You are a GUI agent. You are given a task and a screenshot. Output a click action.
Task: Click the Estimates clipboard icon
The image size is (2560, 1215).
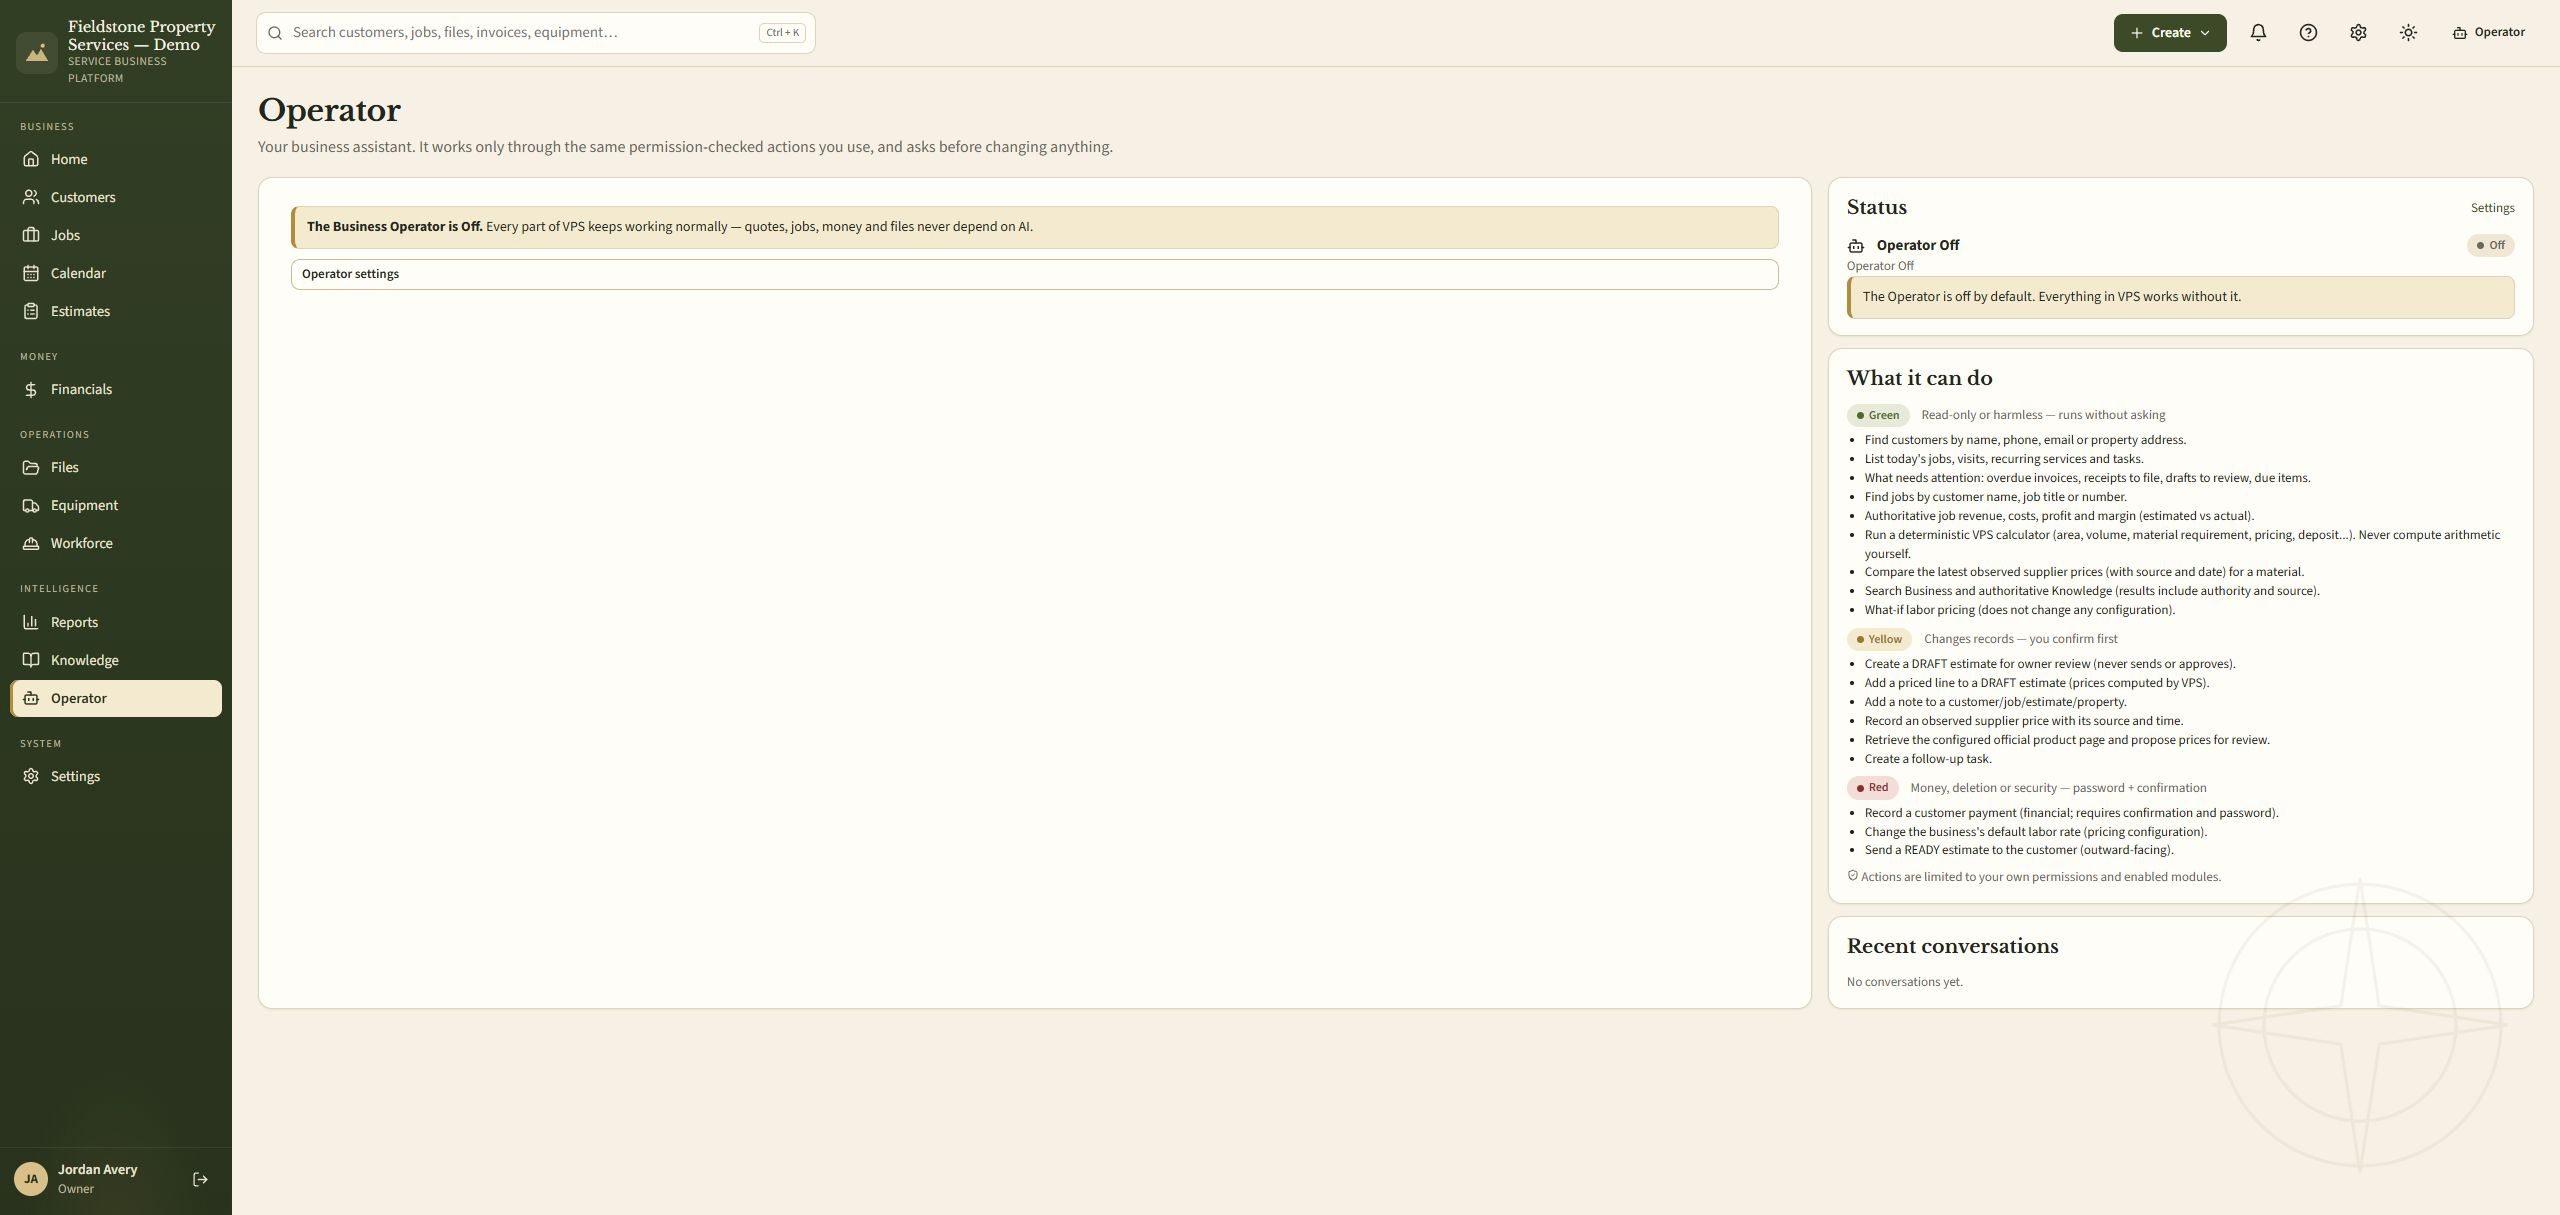(31, 311)
